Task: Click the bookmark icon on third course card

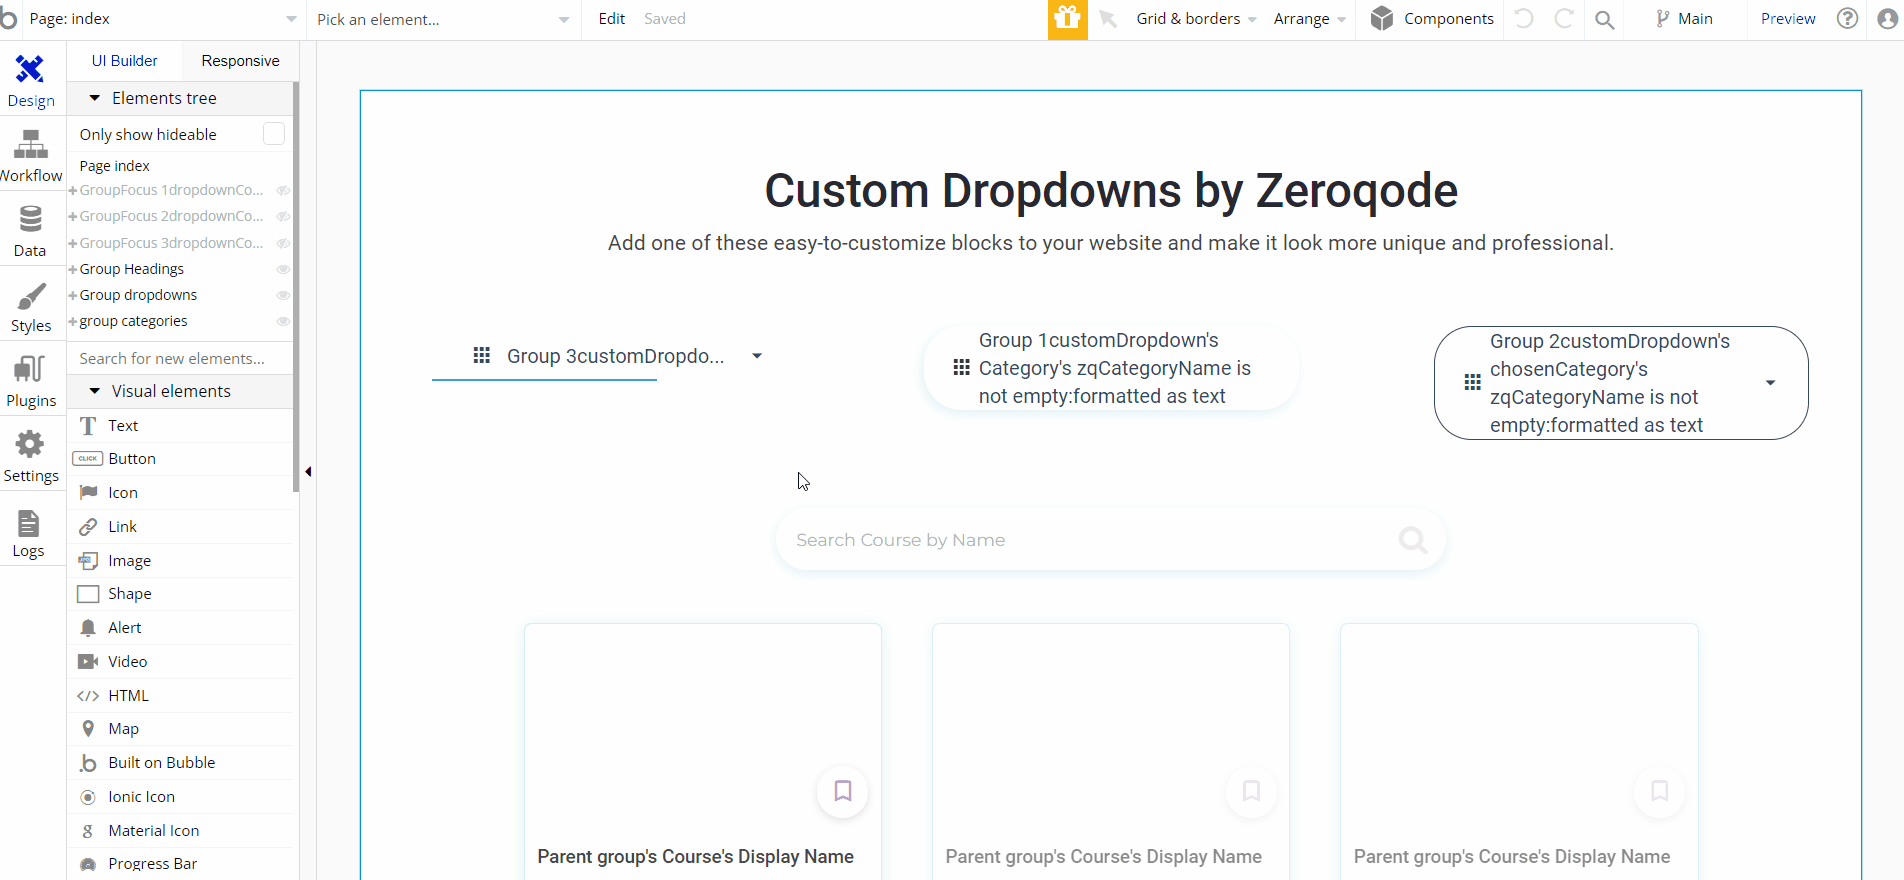Action: (1659, 791)
